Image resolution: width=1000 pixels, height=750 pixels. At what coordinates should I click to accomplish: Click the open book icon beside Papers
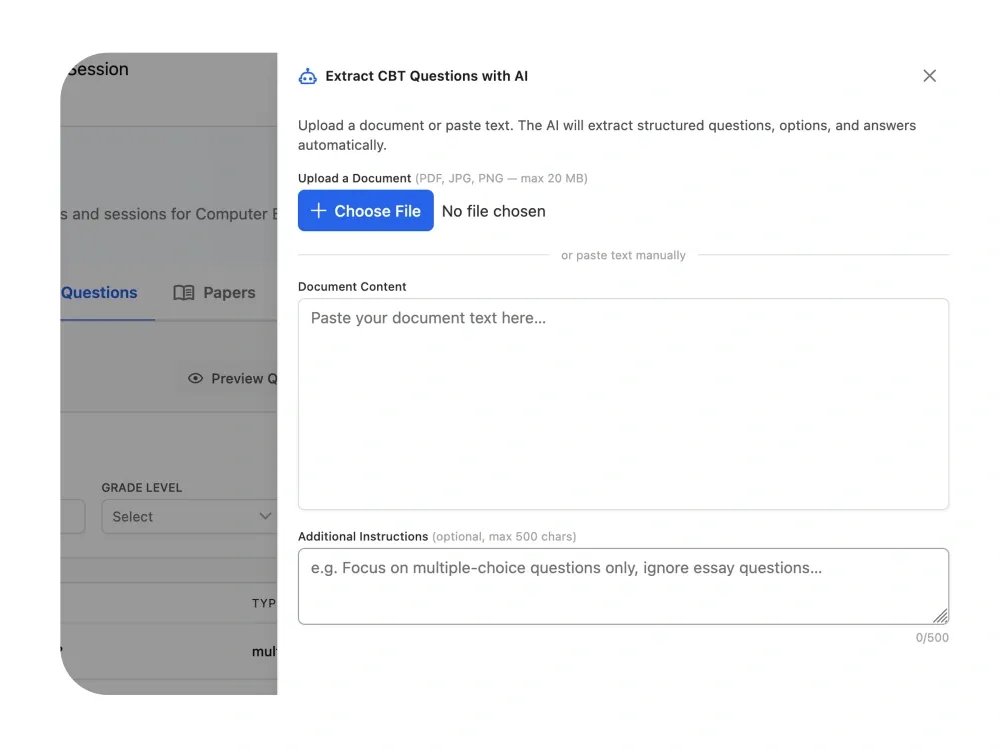tap(184, 293)
